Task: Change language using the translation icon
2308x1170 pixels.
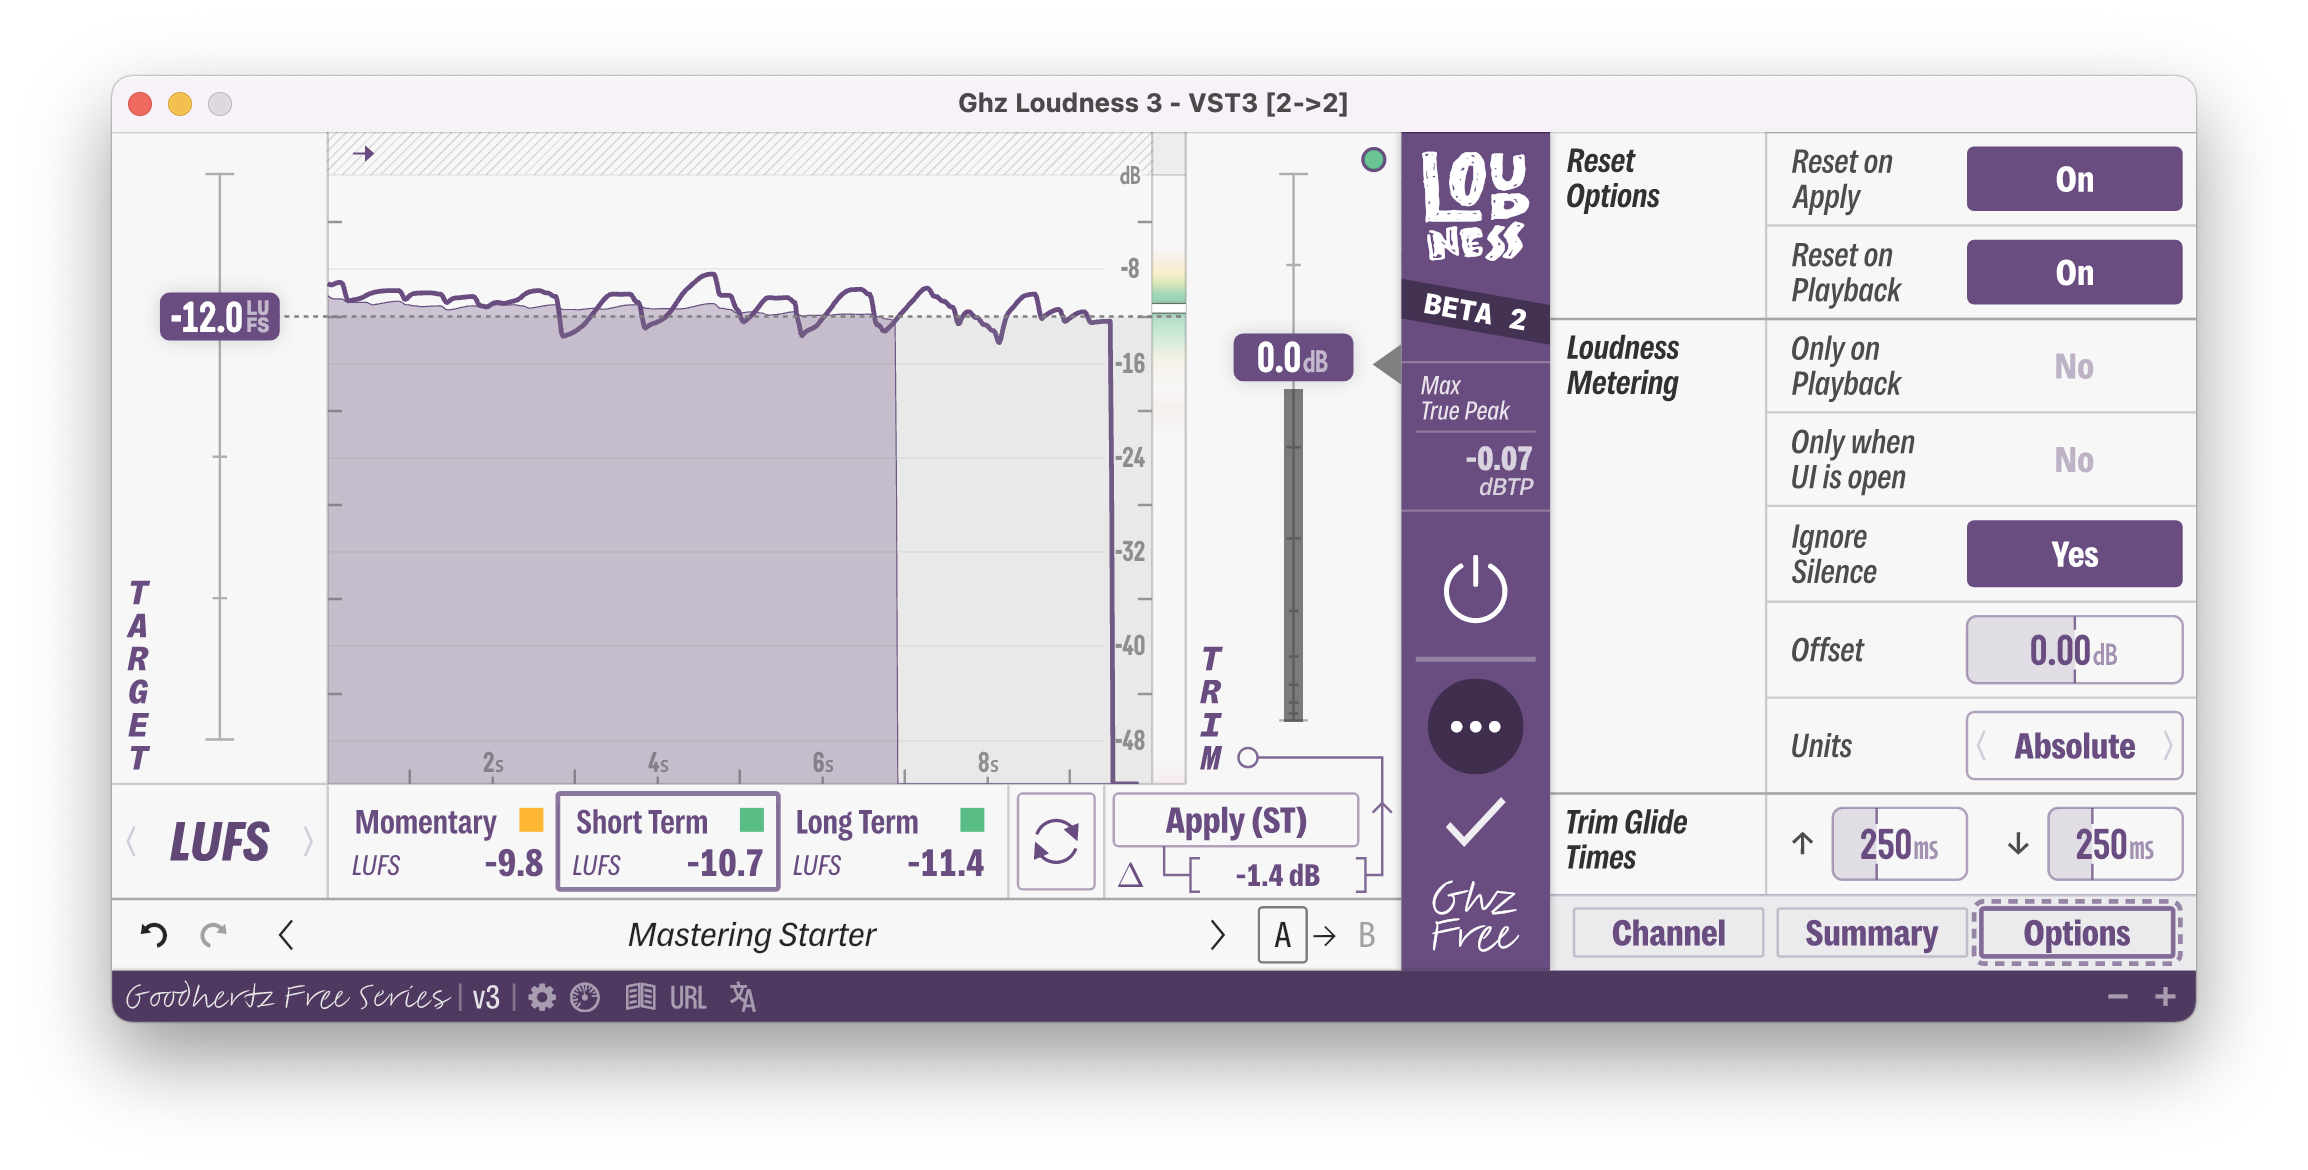Action: pos(742,997)
